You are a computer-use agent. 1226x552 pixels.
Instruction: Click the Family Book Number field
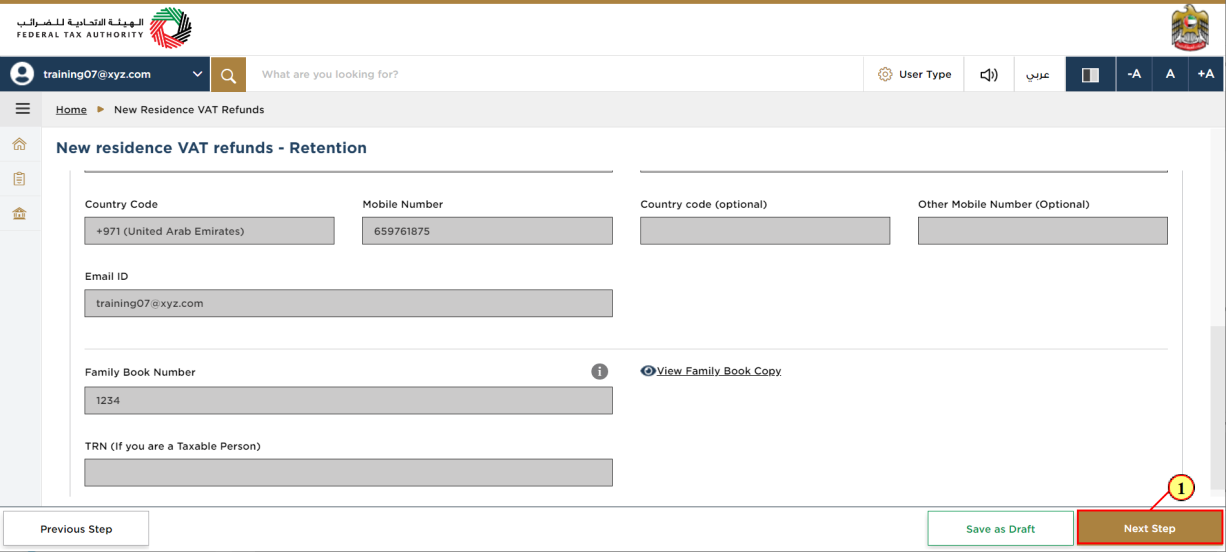click(x=348, y=400)
